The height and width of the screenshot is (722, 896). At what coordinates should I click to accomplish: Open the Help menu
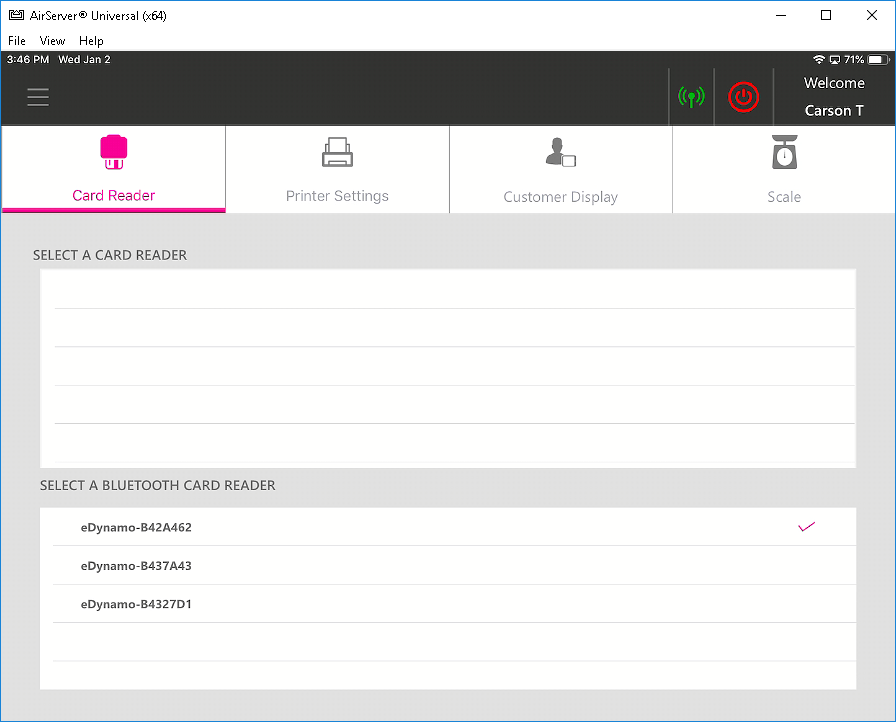point(91,41)
